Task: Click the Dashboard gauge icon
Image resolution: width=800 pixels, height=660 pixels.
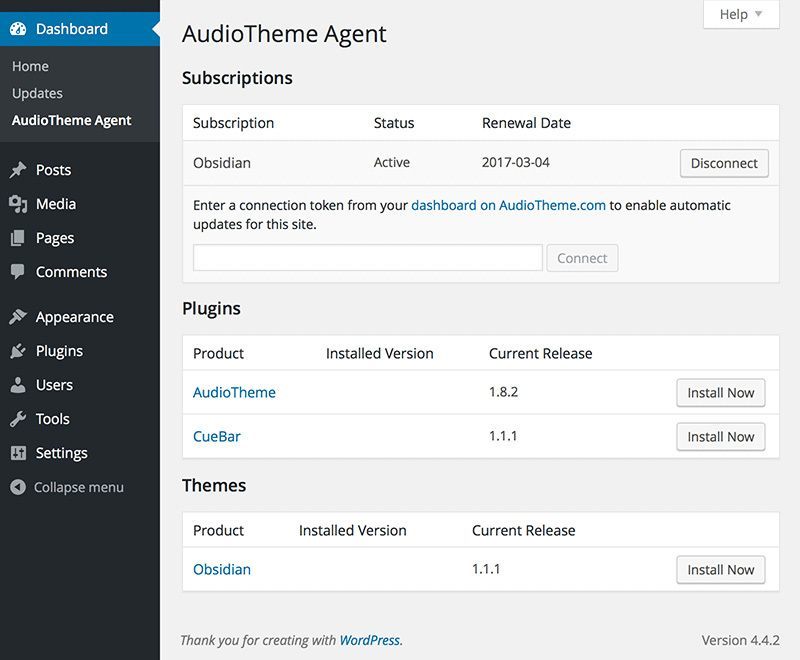Action: (18, 29)
